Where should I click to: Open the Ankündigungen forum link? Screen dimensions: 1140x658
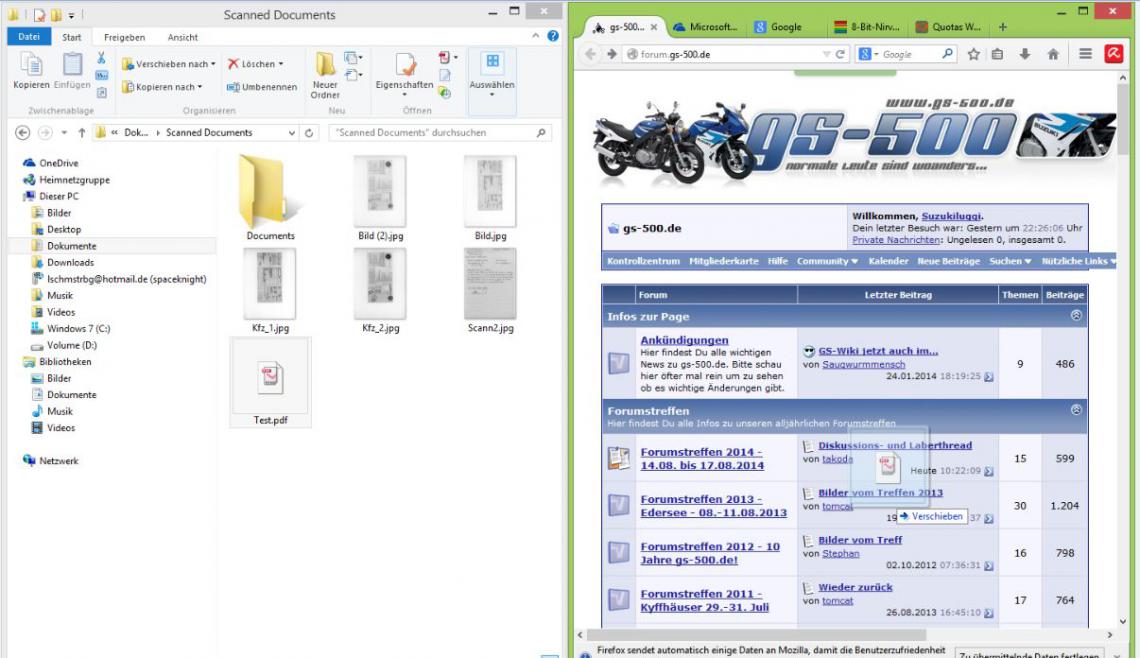pos(684,340)
